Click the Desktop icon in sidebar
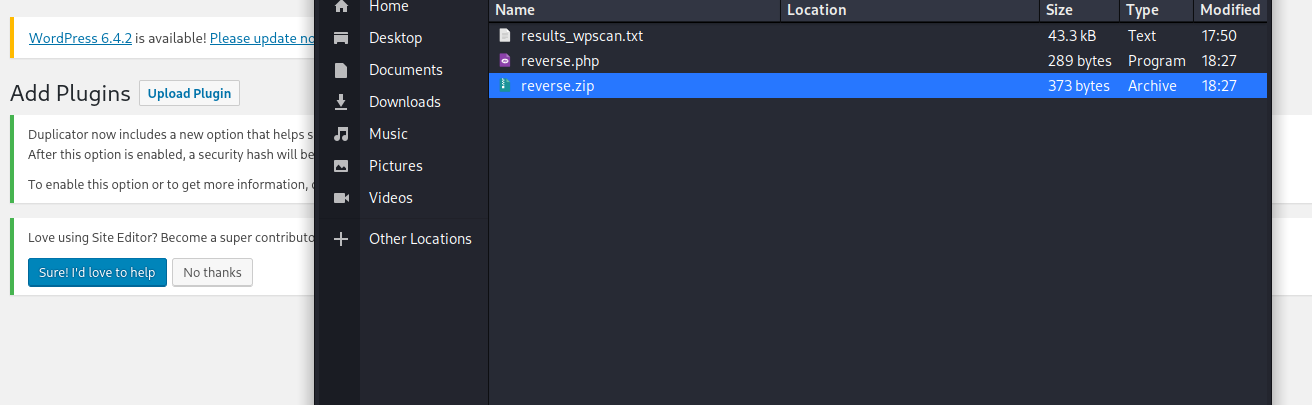The image size is (1312, 405). [x=341, y=38]
